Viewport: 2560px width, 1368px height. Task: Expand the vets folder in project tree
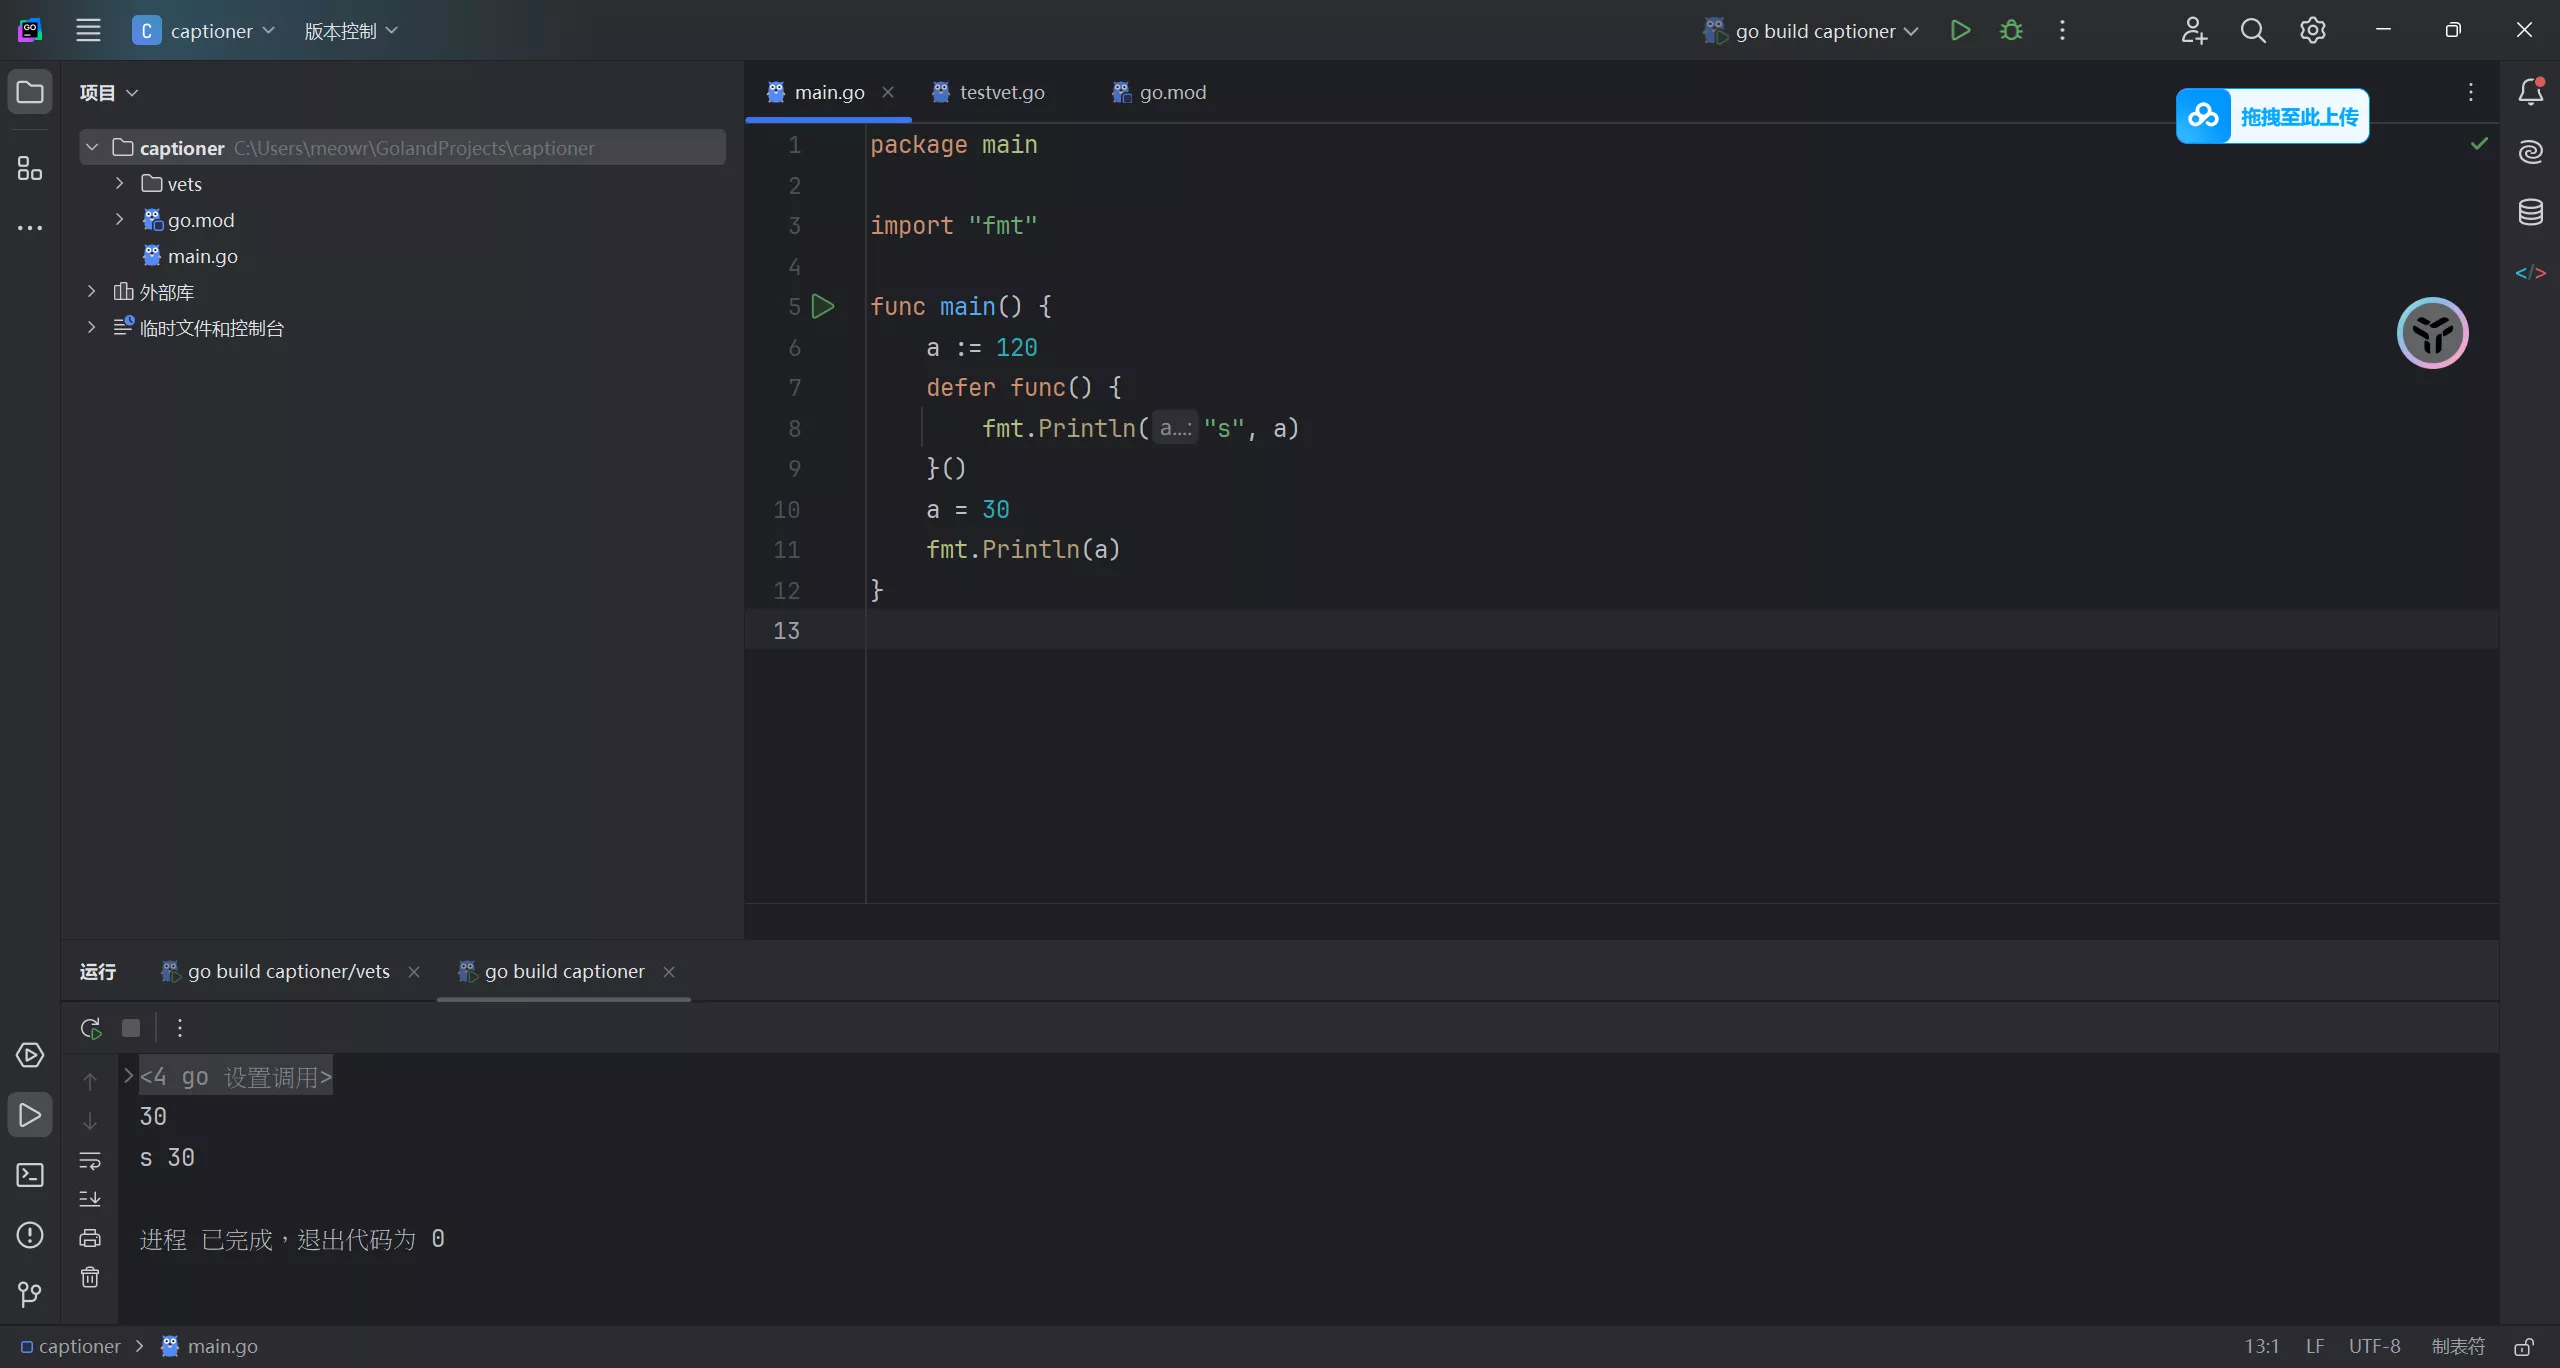pos(119,183)
